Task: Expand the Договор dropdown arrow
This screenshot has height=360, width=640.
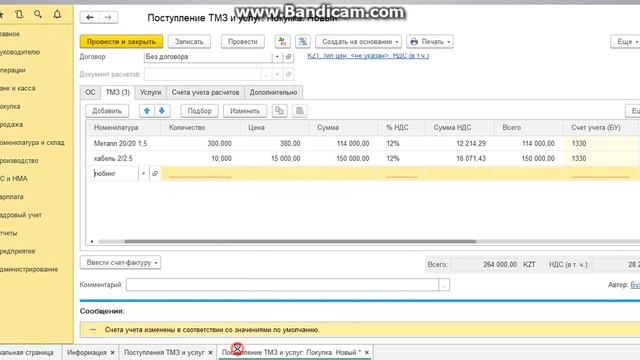Action: click(277, 57)
